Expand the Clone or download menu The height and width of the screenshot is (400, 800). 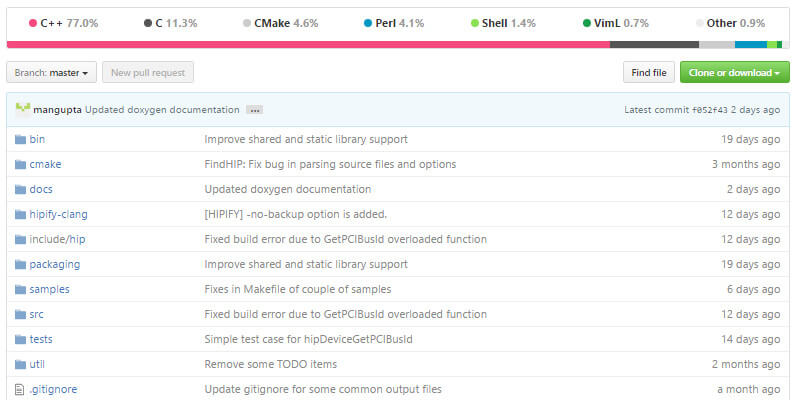click(x=734, y=72)
